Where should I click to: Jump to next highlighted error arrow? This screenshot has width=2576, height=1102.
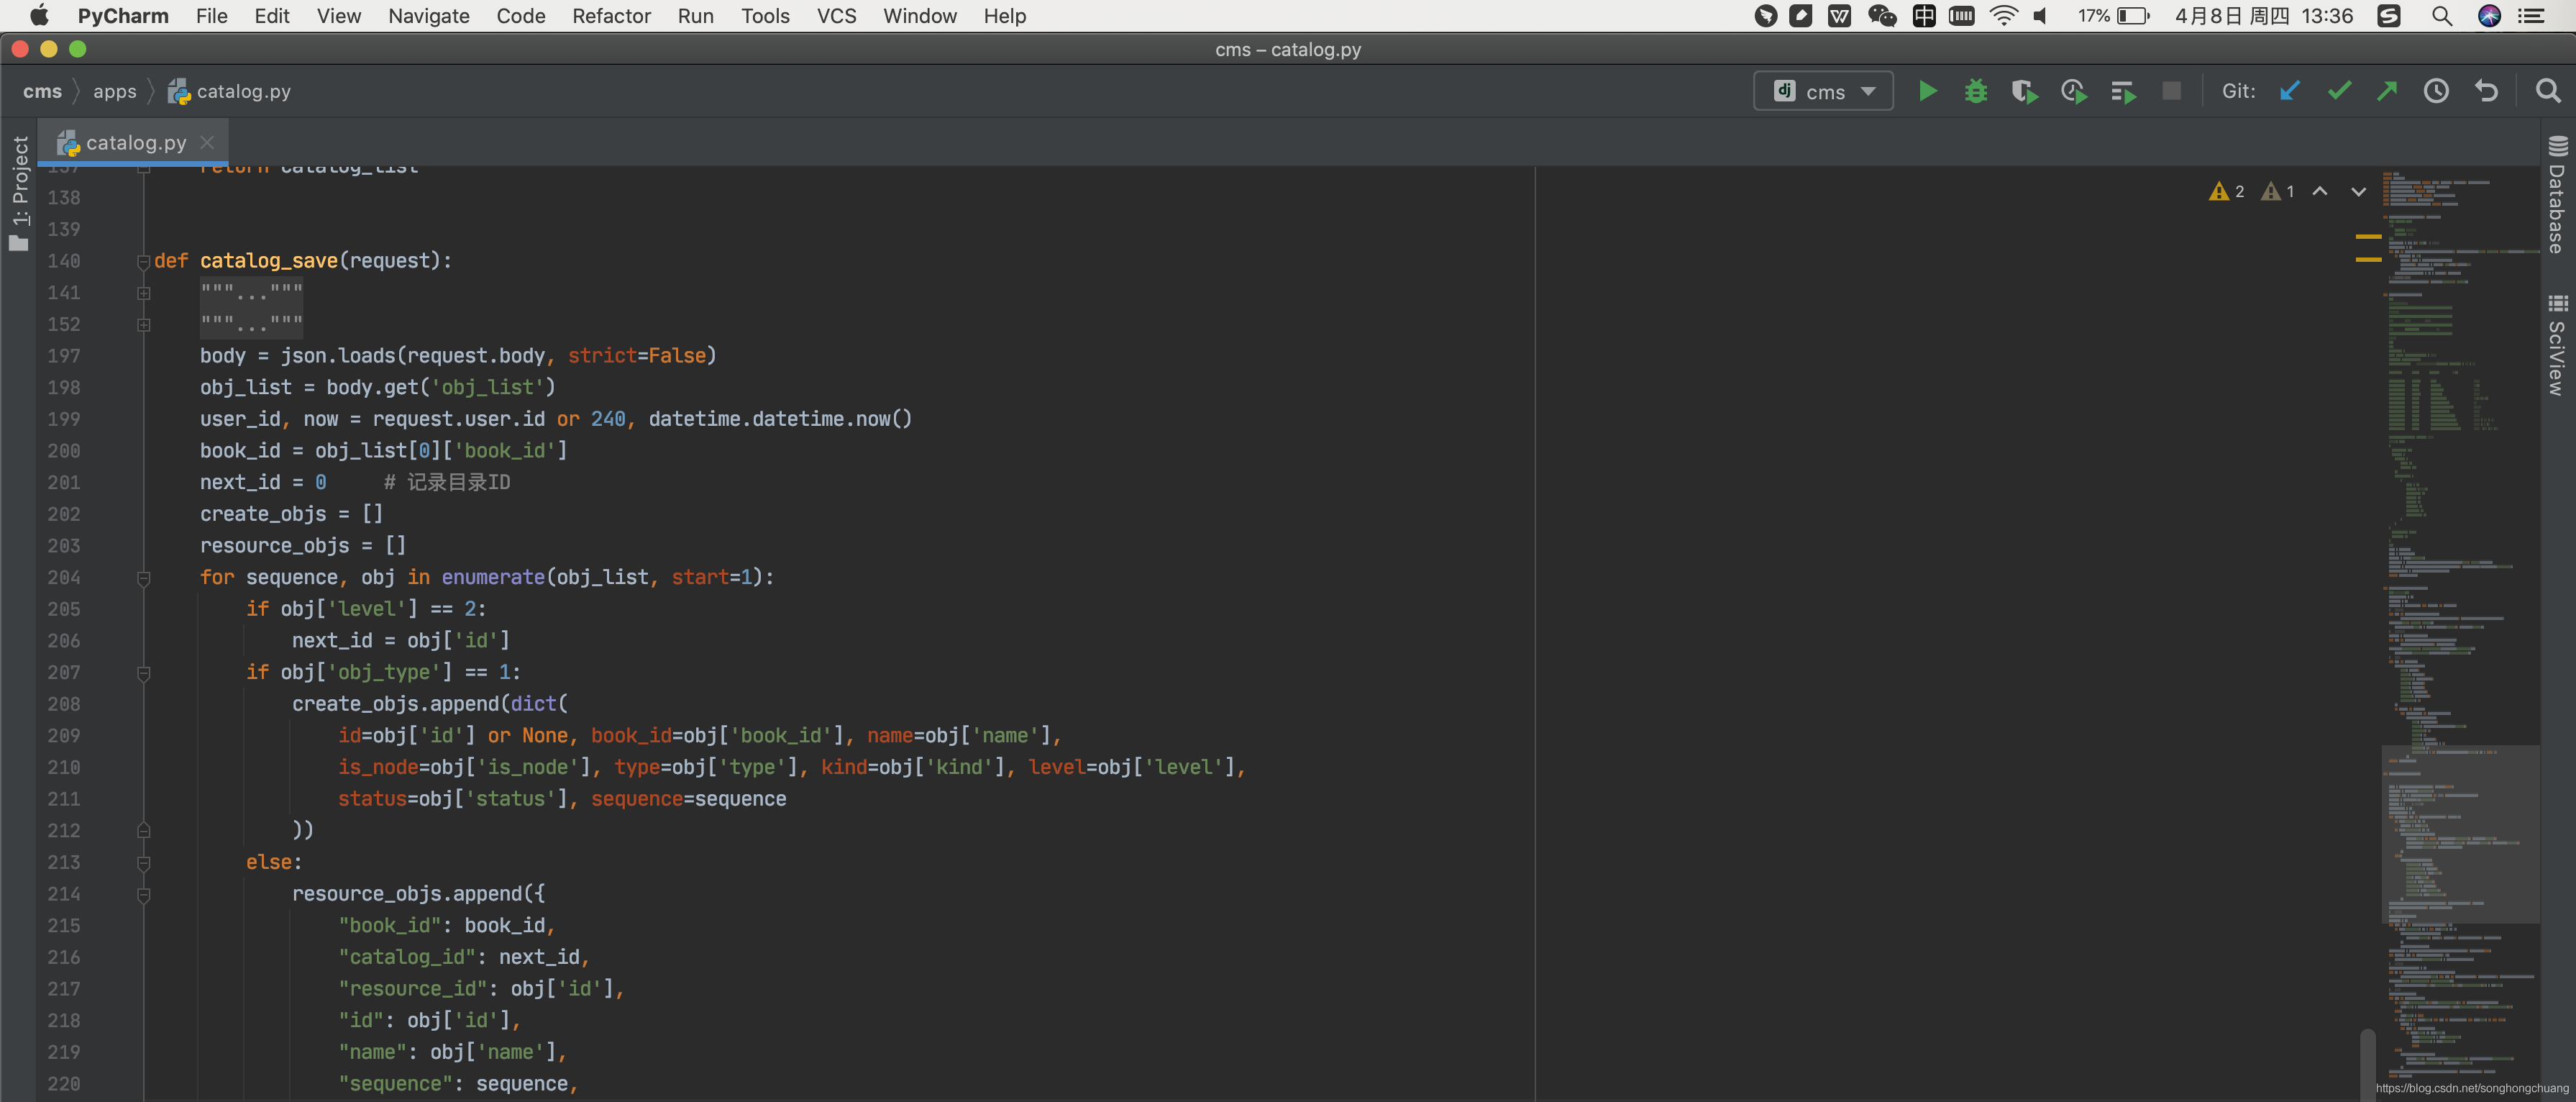click(2358, 191)
